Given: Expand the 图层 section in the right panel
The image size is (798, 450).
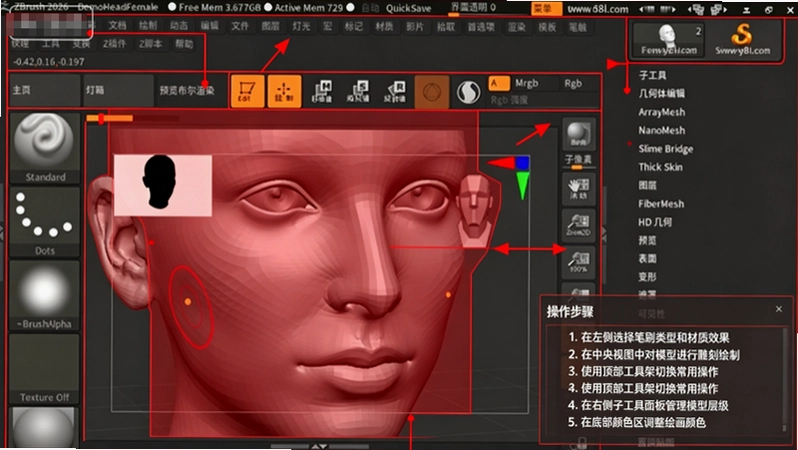Looking at the screenshot, I should (647, 185).
